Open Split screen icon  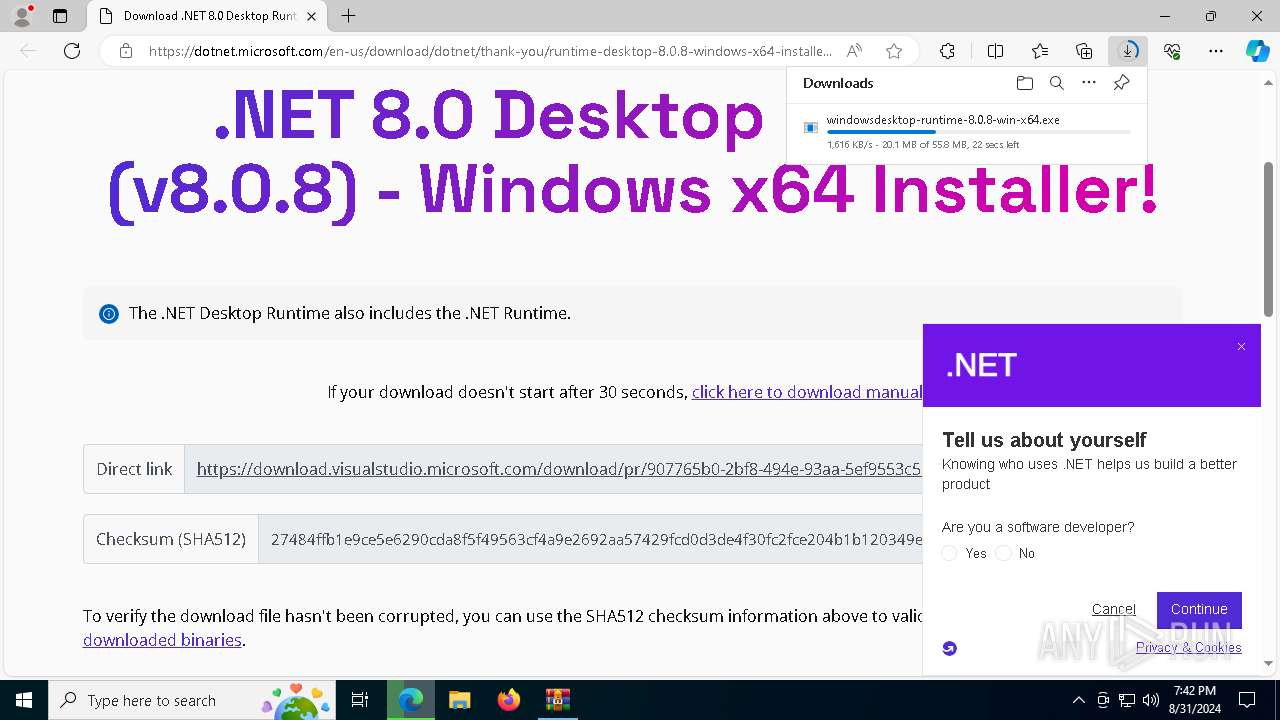coord(995,51)
